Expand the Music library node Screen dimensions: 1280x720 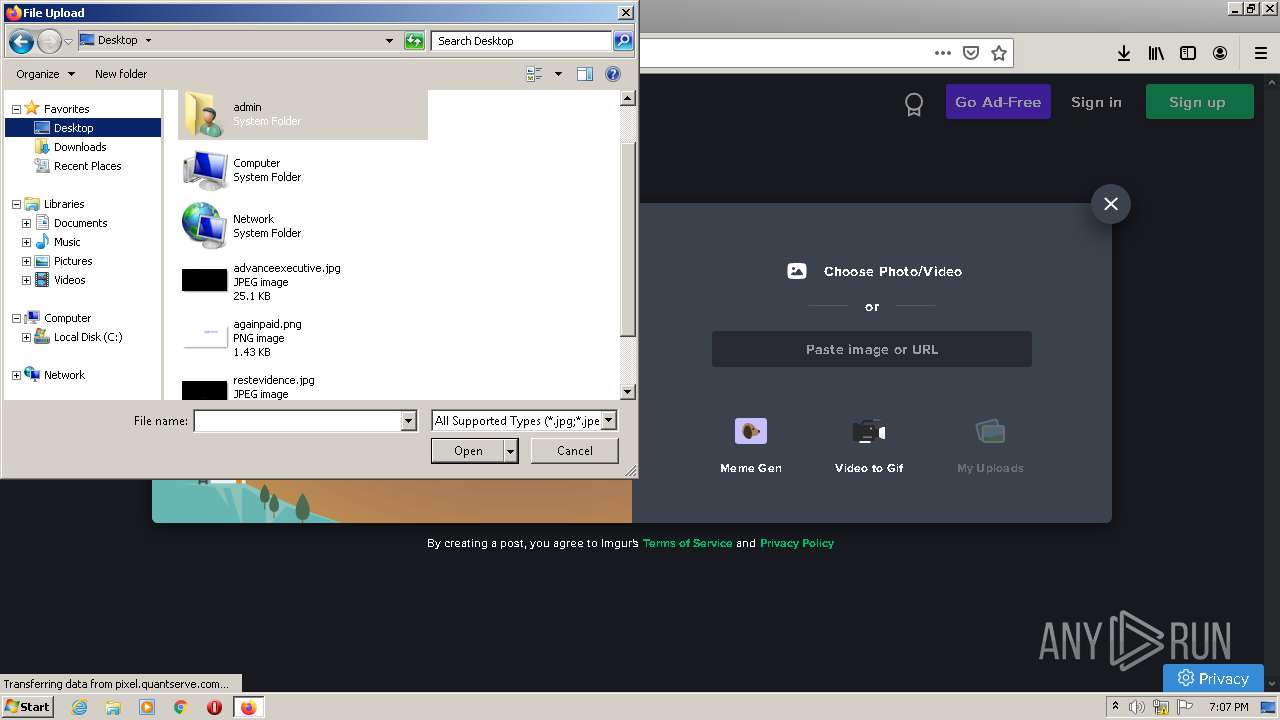click(x=26, y=242)
